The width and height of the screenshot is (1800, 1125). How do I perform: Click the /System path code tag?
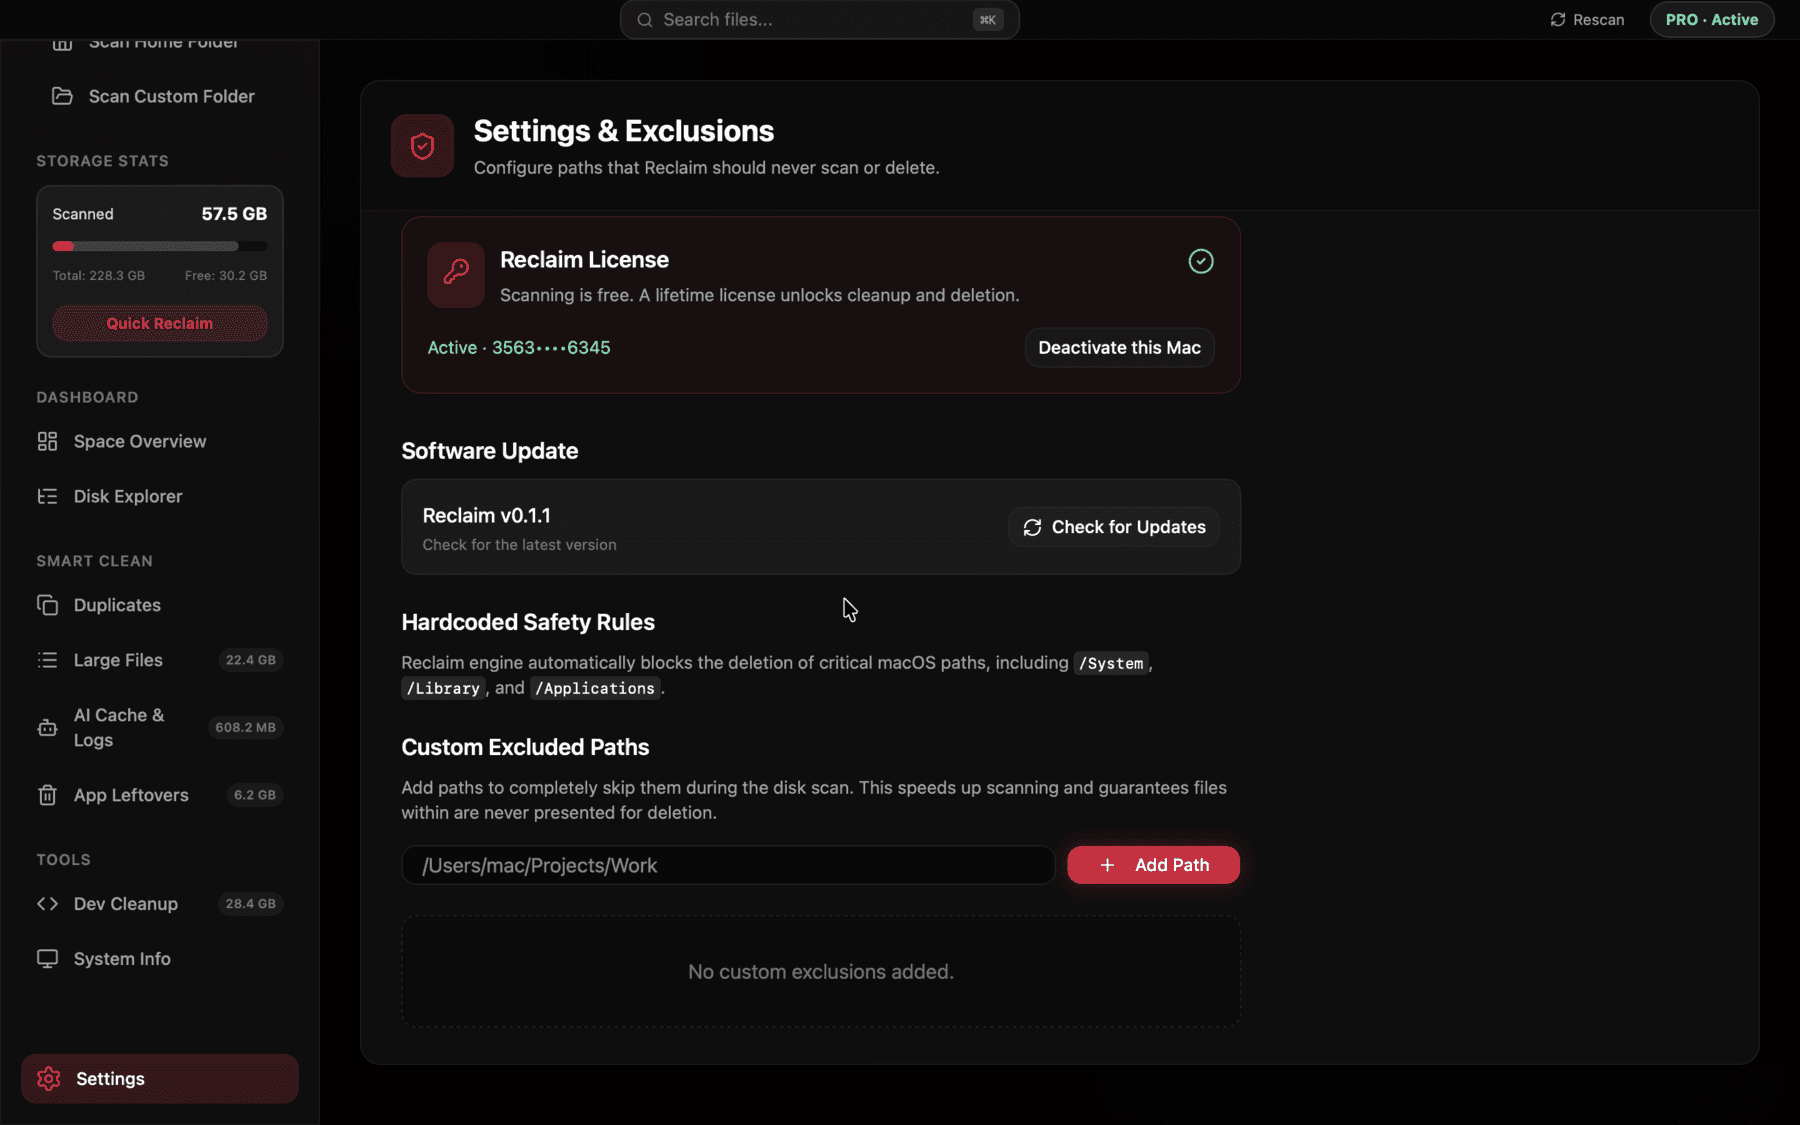click(1111, 664)
